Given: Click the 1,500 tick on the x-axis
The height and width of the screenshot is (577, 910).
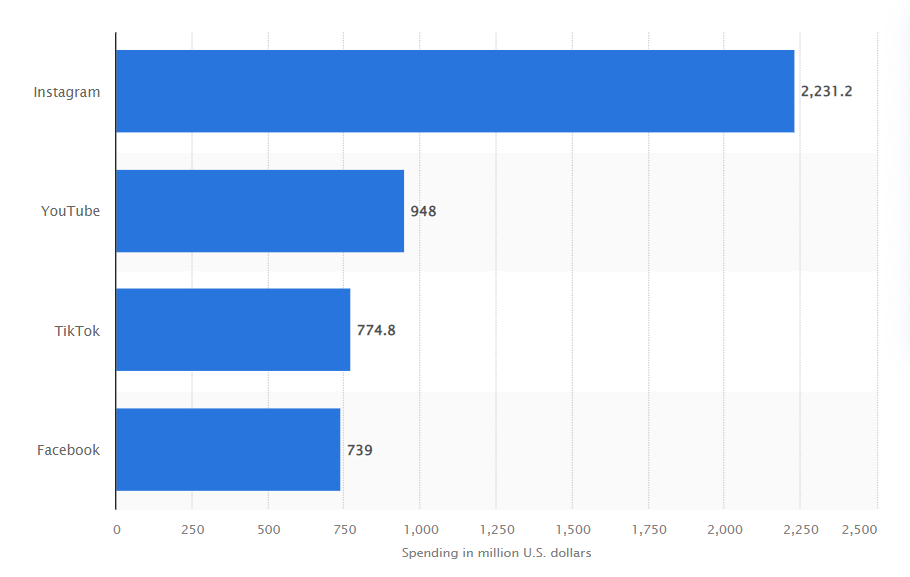Looking at the screenshot, I should pyautogui.click(x=573, y=529).
